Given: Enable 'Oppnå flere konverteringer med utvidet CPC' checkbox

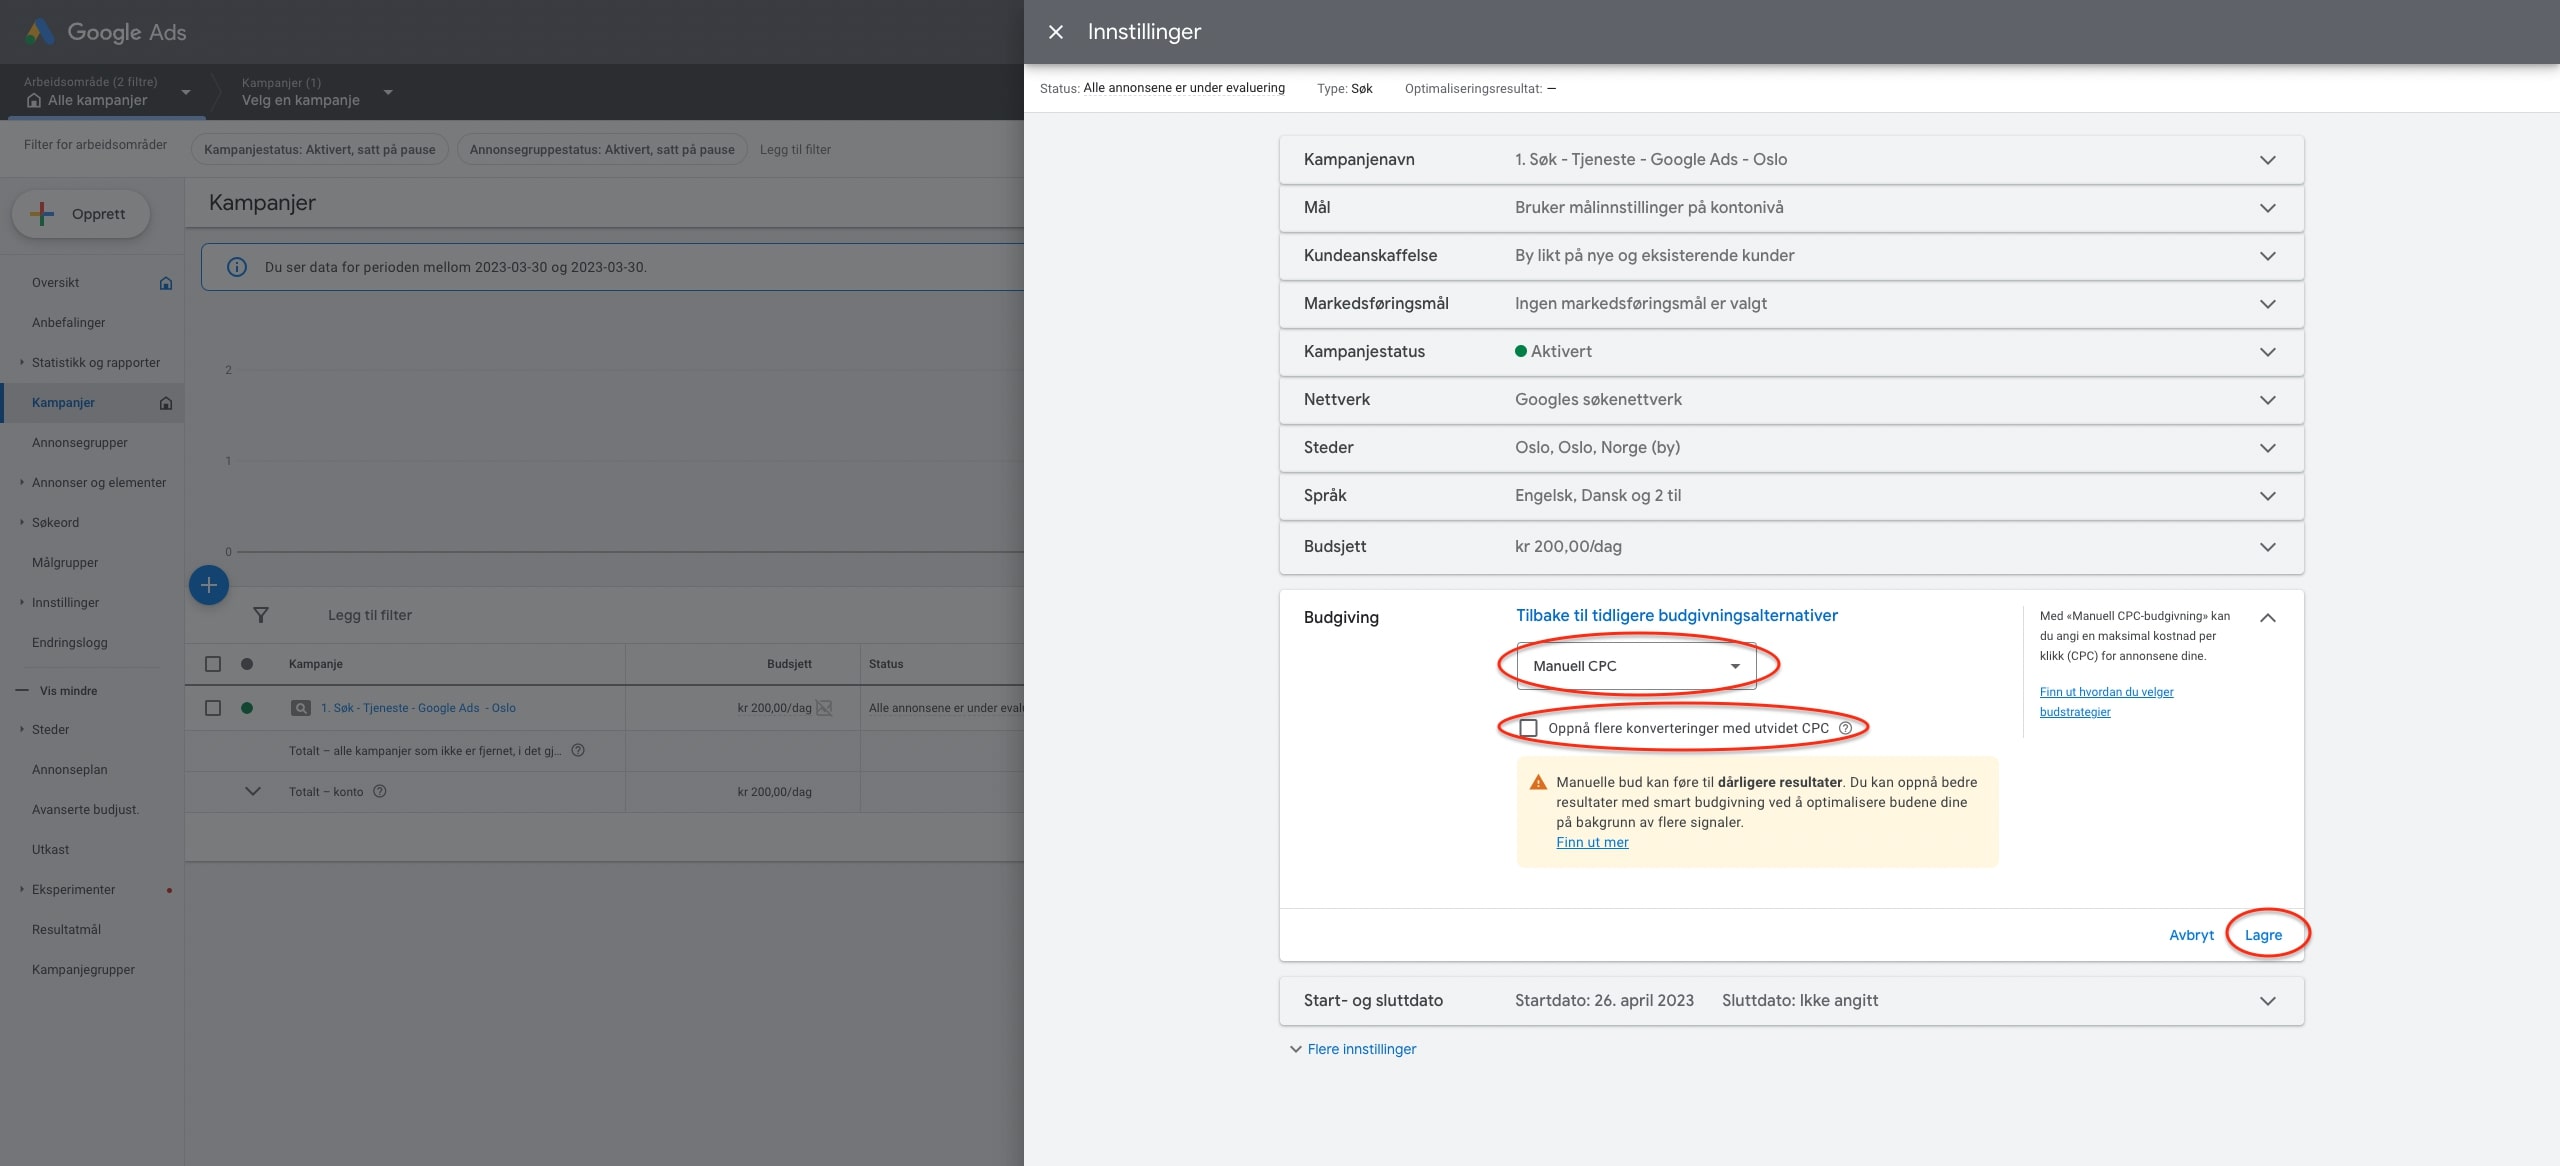Looking at the screenshot, I should [1528, 728].
